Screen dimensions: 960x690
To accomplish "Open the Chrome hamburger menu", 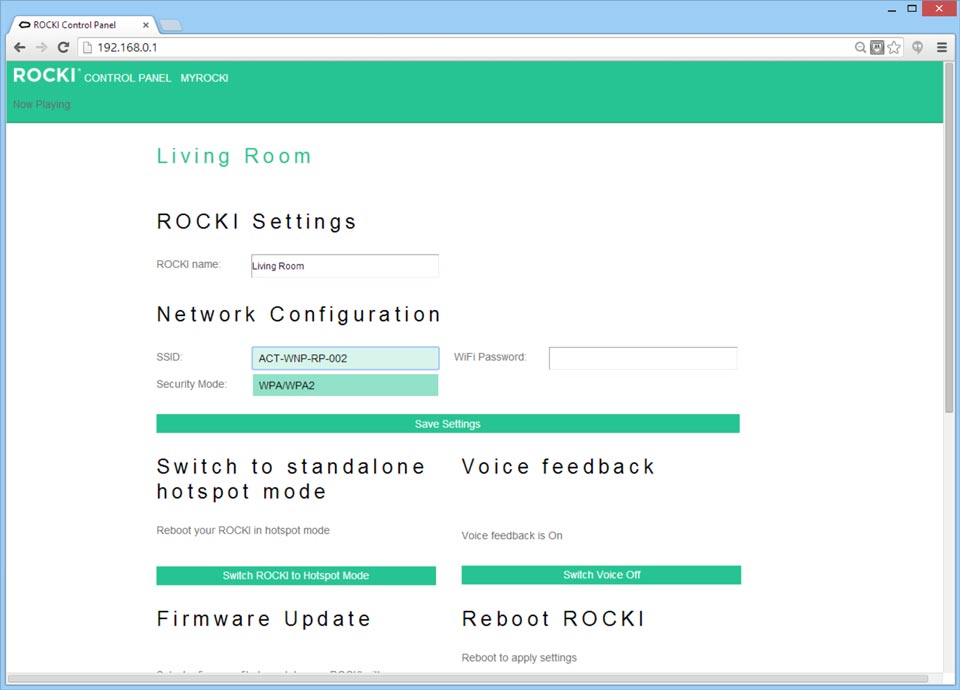I will [x=942, y=47].
